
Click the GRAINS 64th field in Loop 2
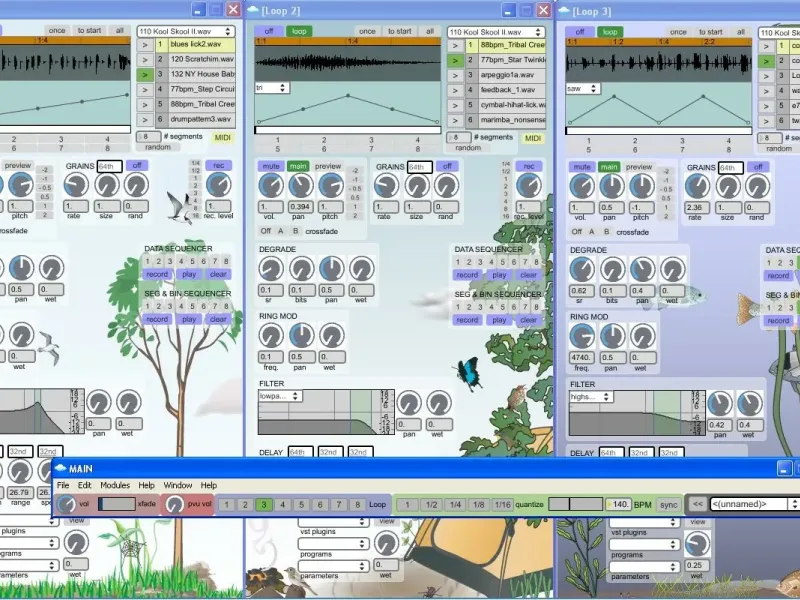click(x=420, y=167)
